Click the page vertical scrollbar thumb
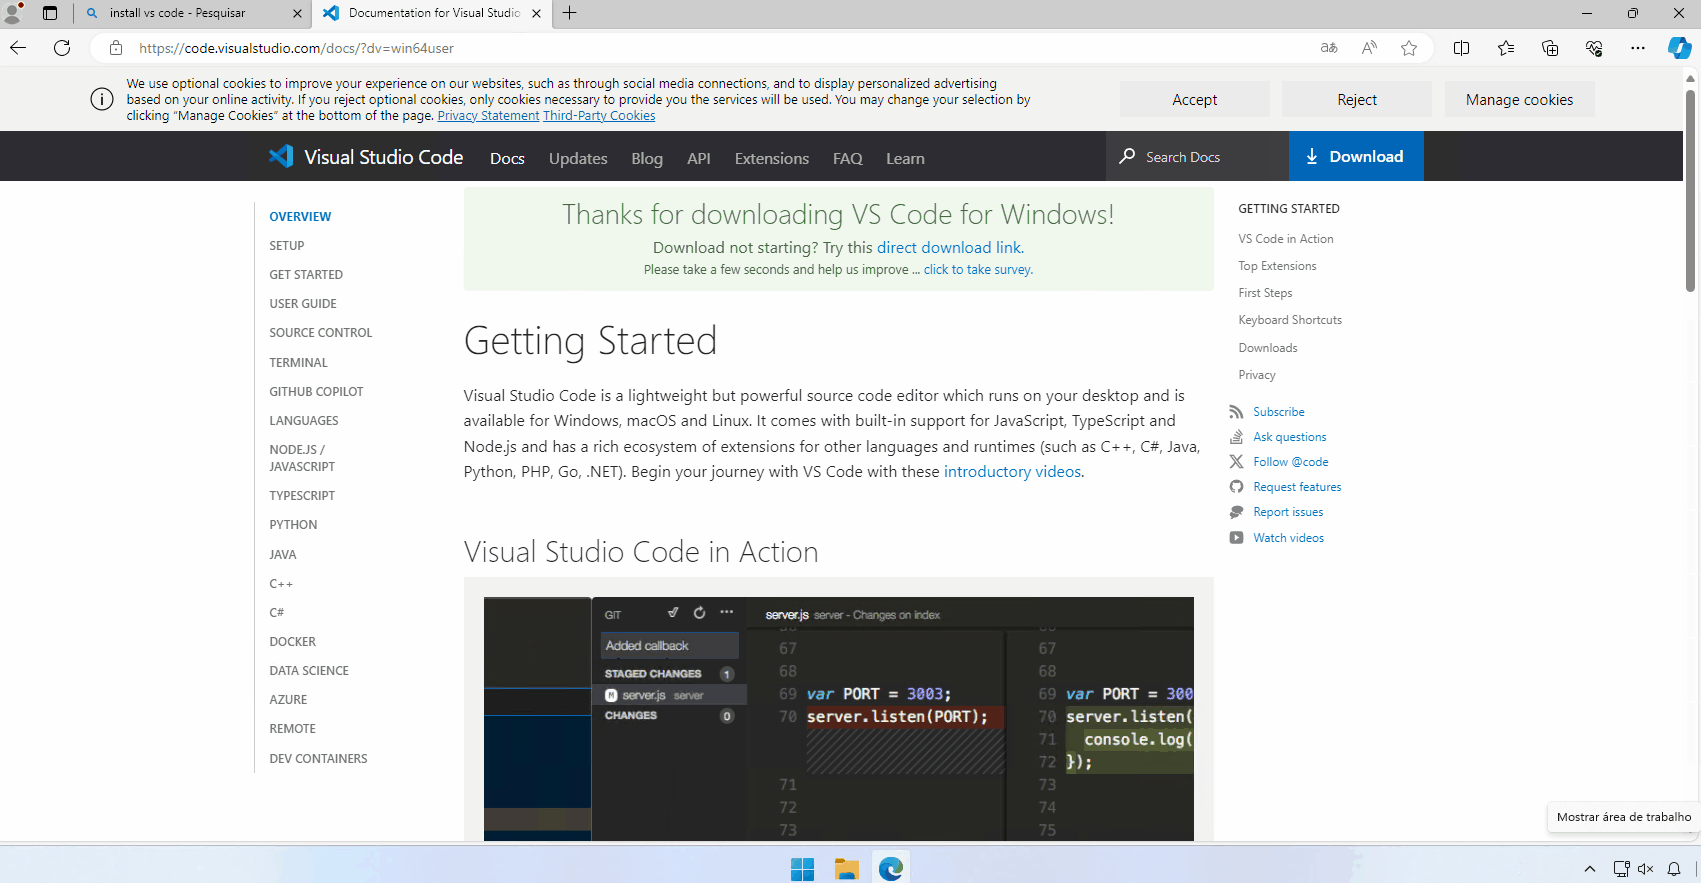Screen dimensions: 1701x883 pyautogui.click(x=1690, y=190)
